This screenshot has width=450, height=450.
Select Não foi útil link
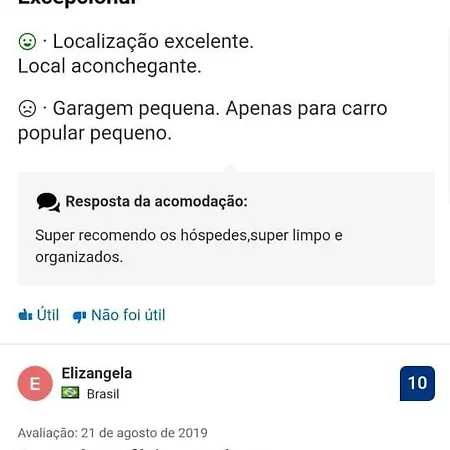[x=119, y=315]
